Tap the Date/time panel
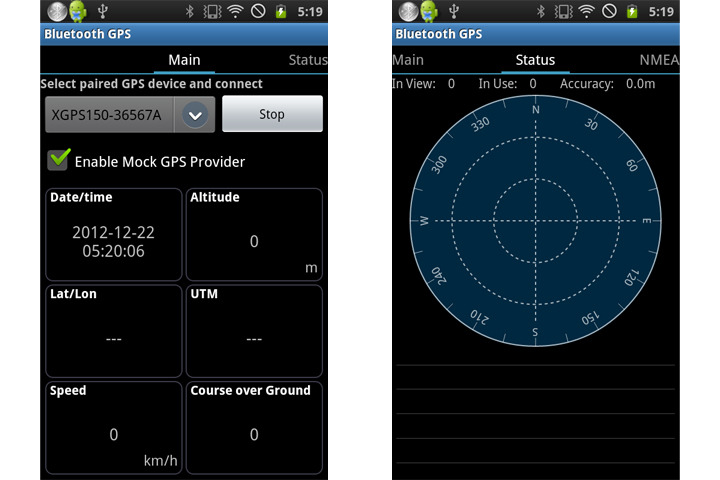Viewport: 720px width, 480px height. 114,234
